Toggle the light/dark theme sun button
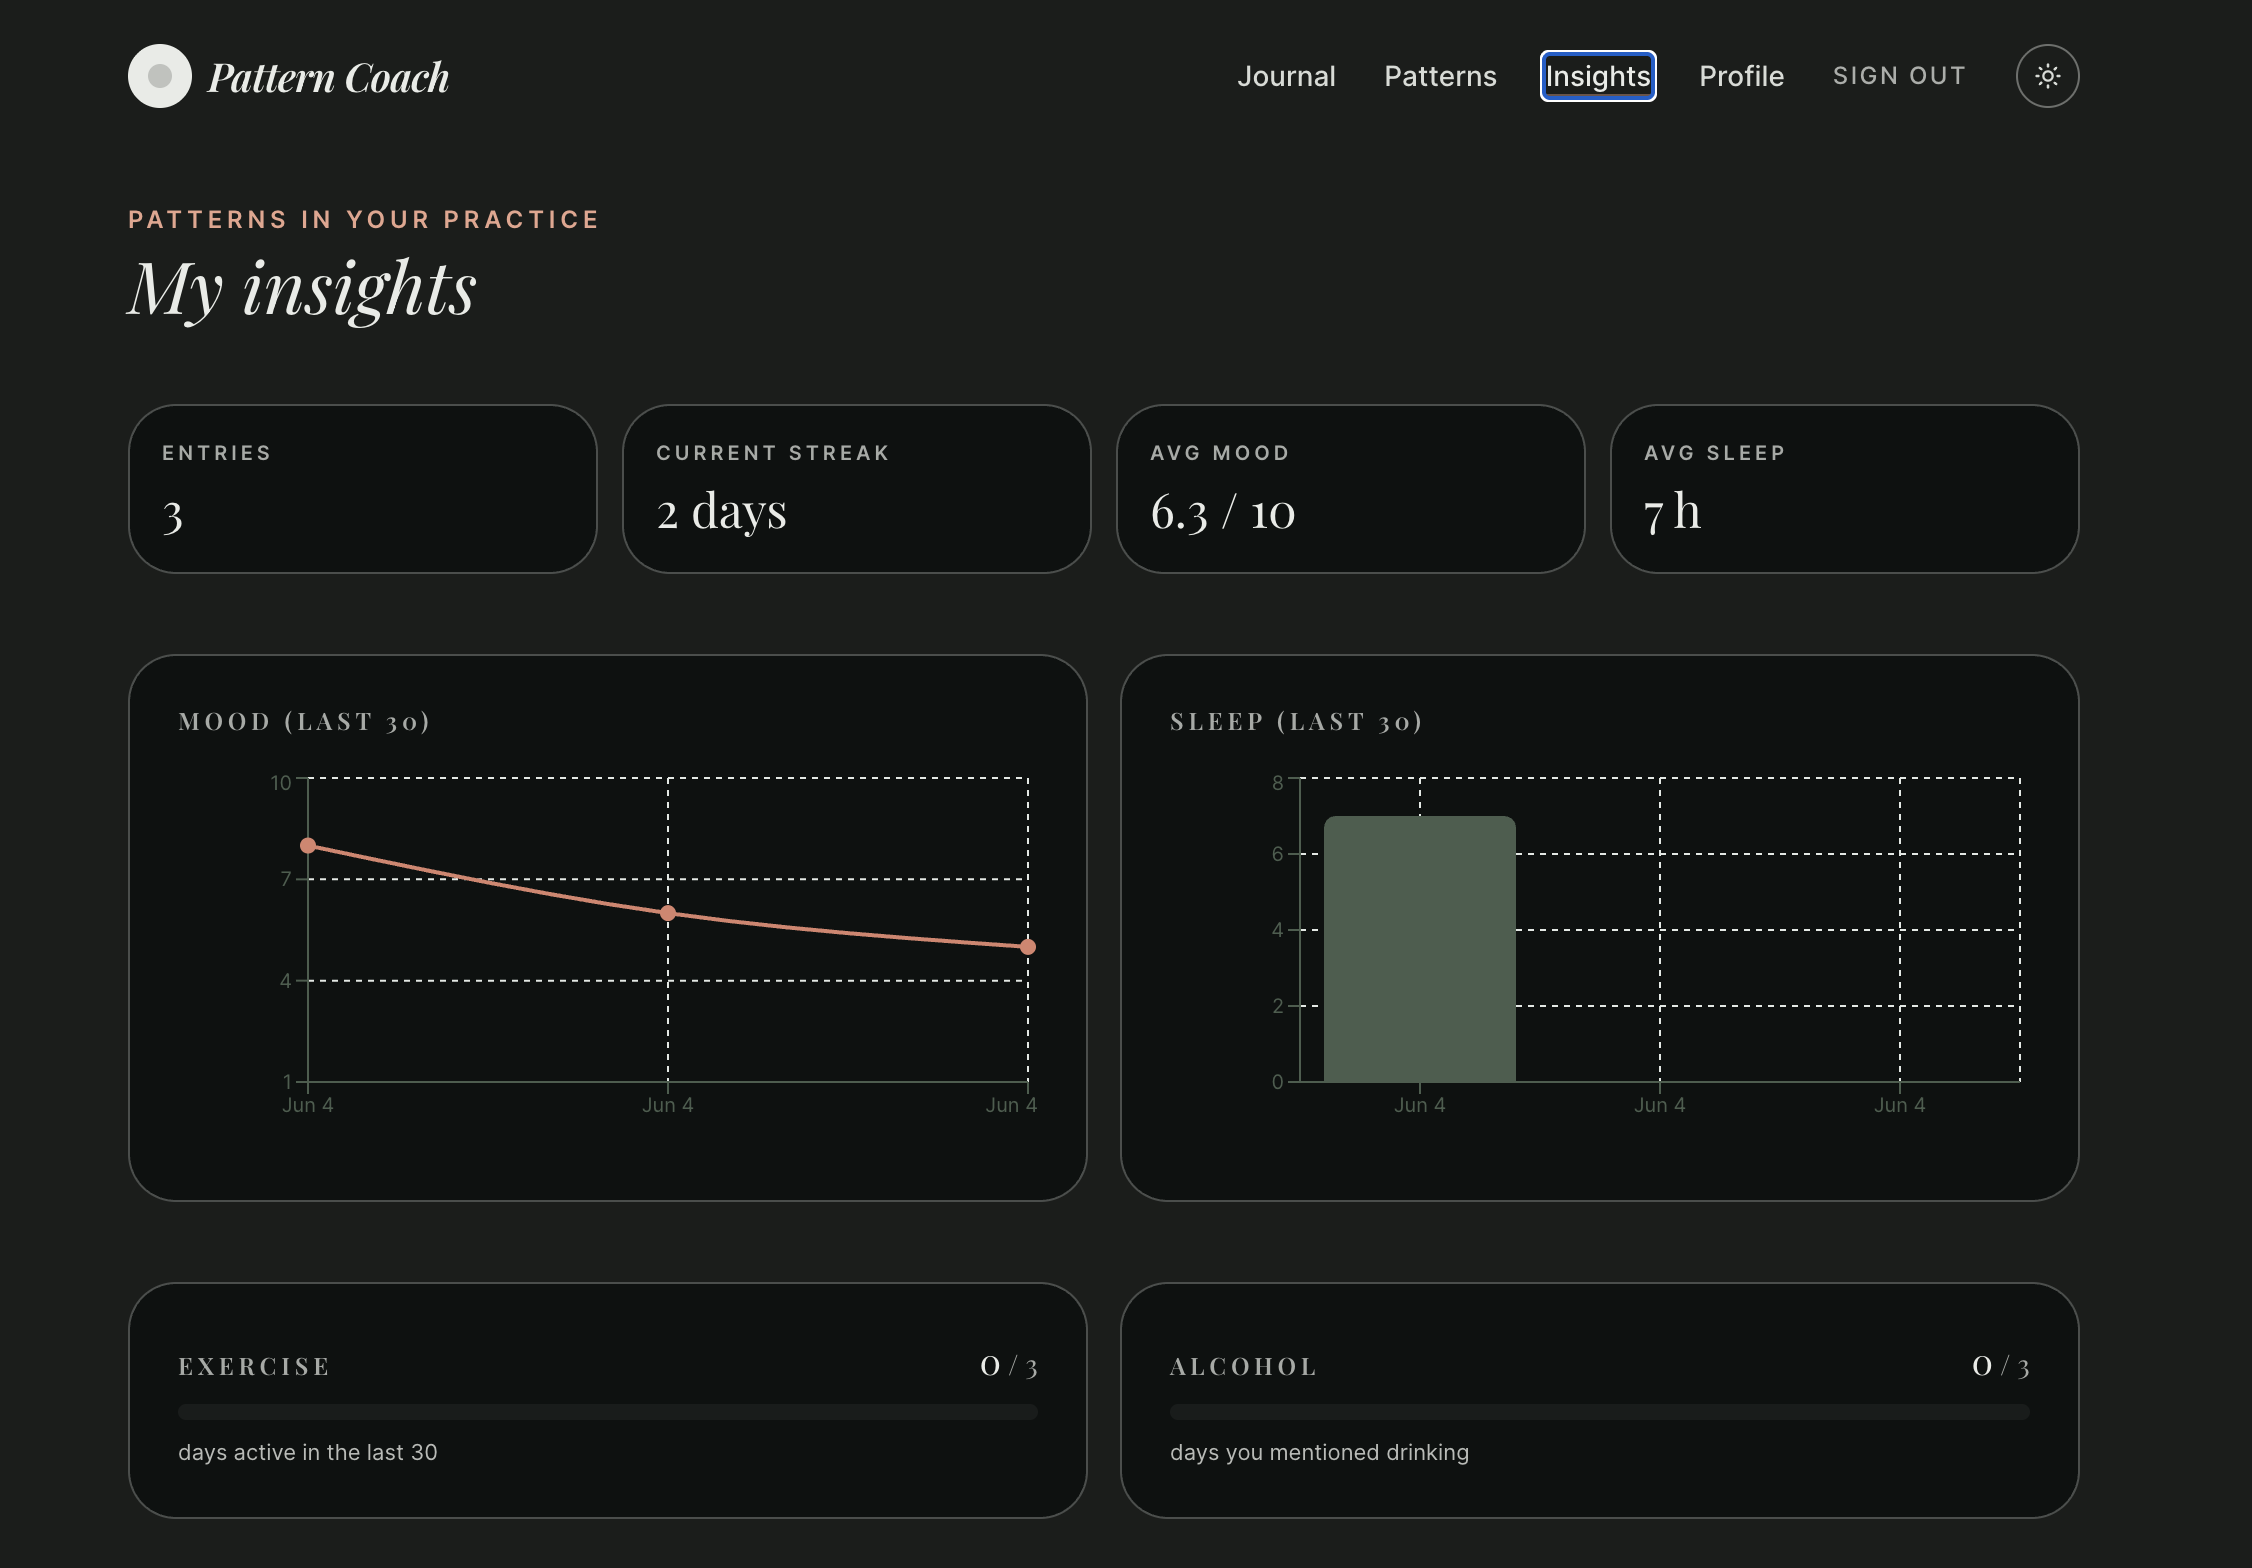The image size is (2252, 1568). [2047, 76]
